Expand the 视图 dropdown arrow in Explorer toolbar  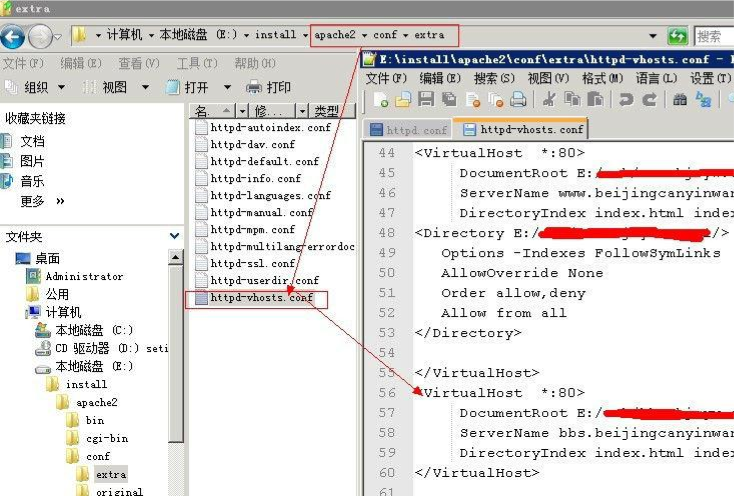146,87
